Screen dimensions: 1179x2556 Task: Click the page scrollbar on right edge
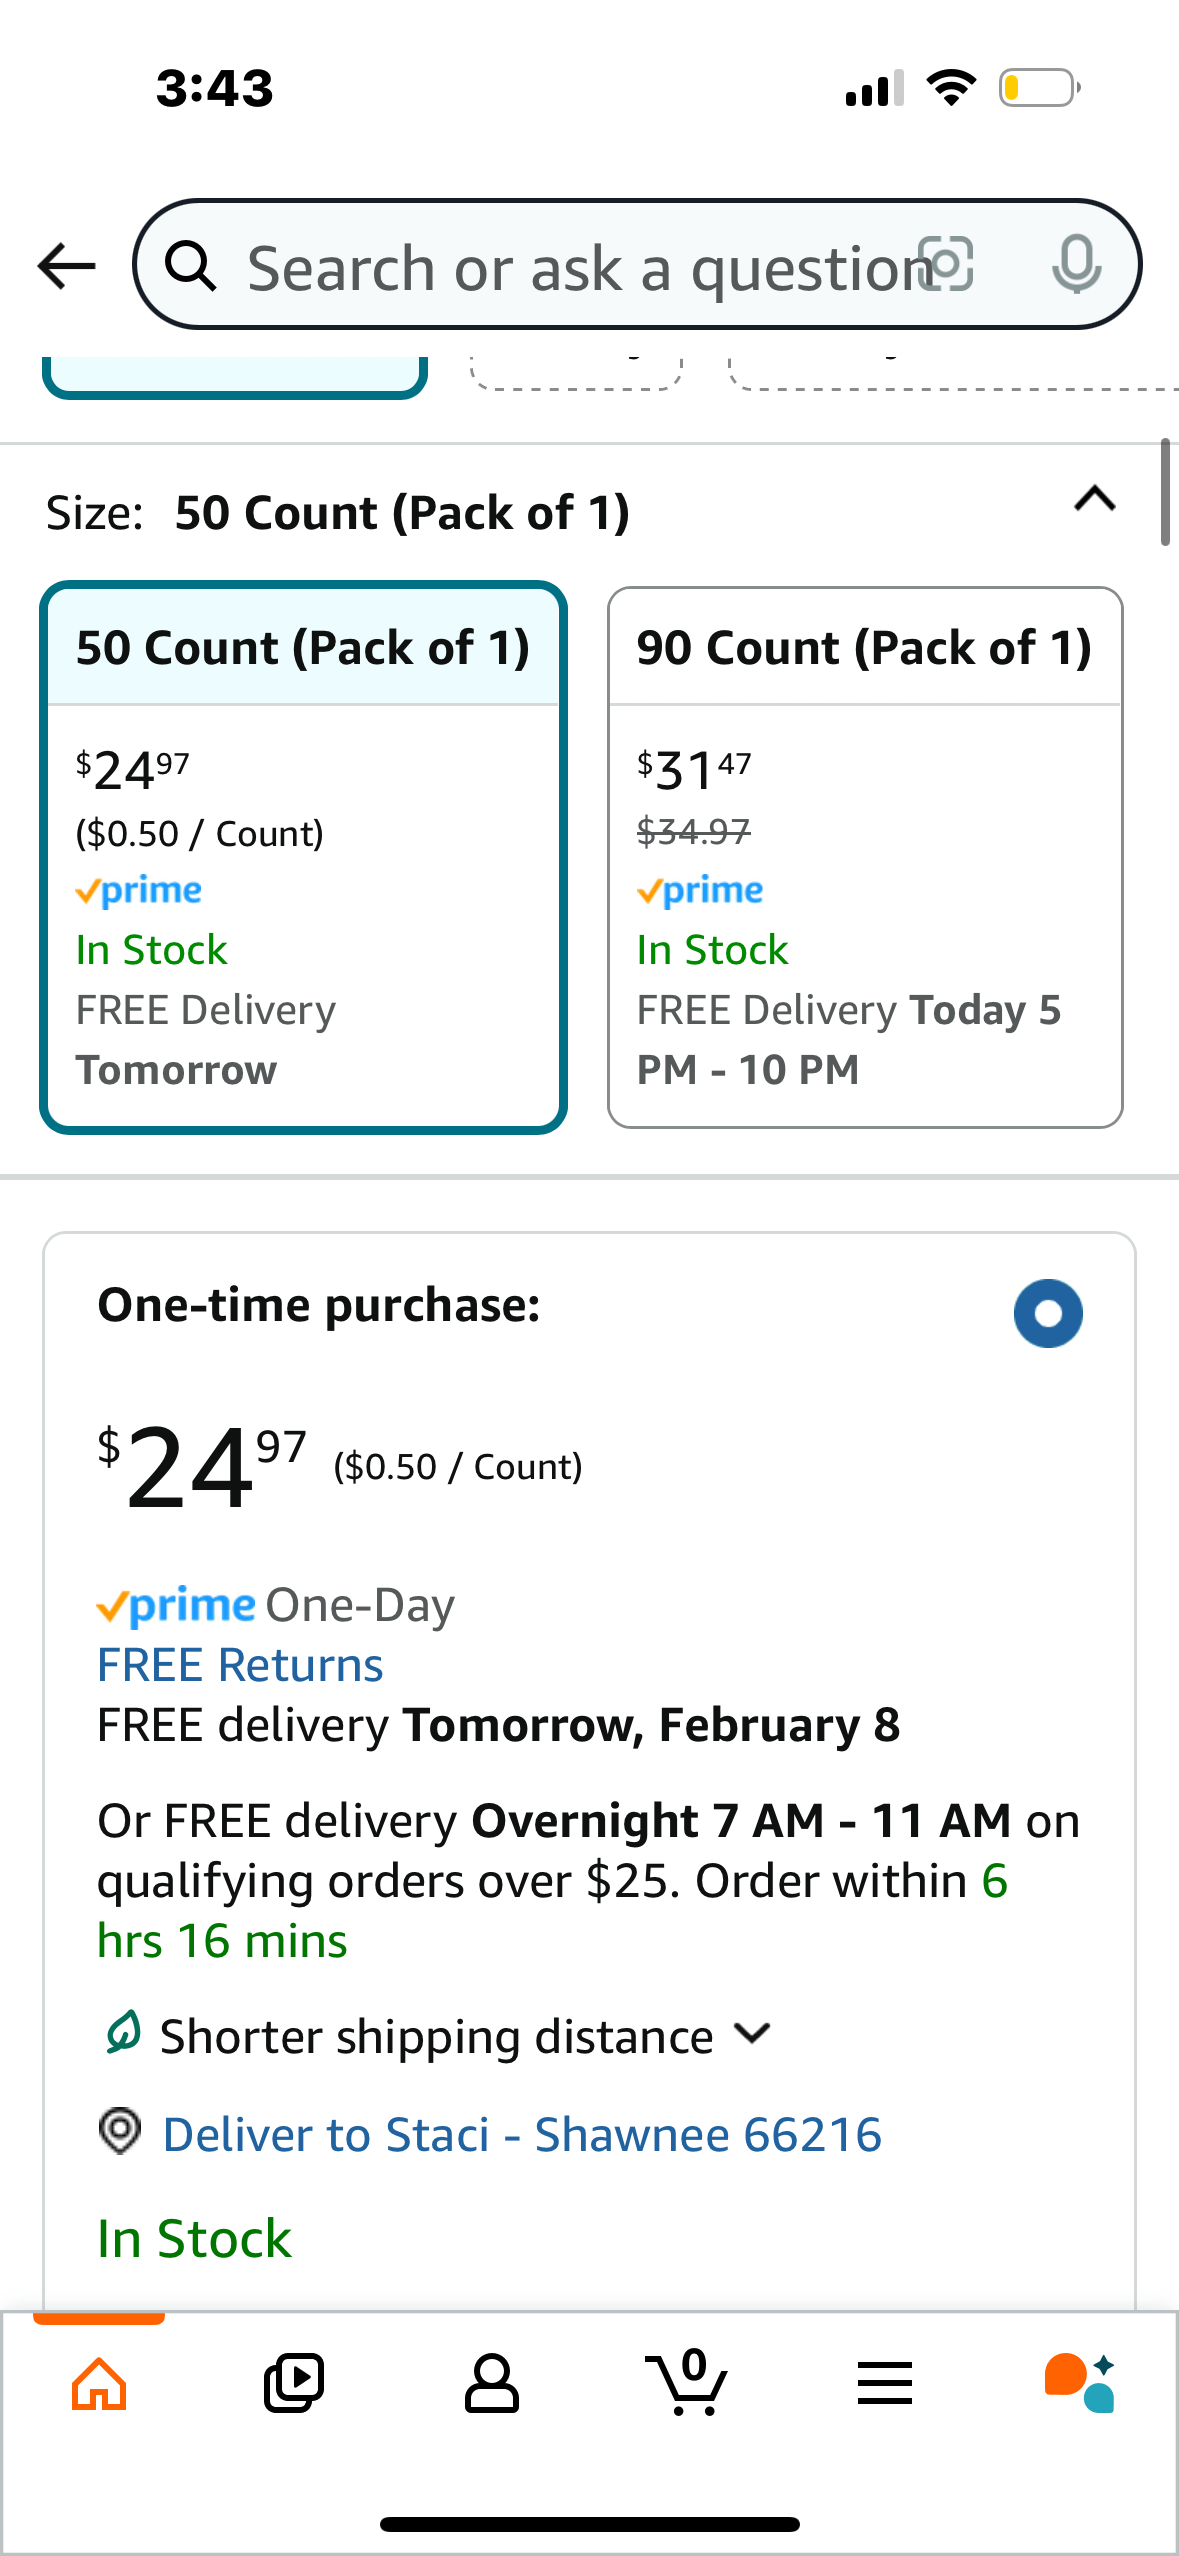click(1165, 492)
